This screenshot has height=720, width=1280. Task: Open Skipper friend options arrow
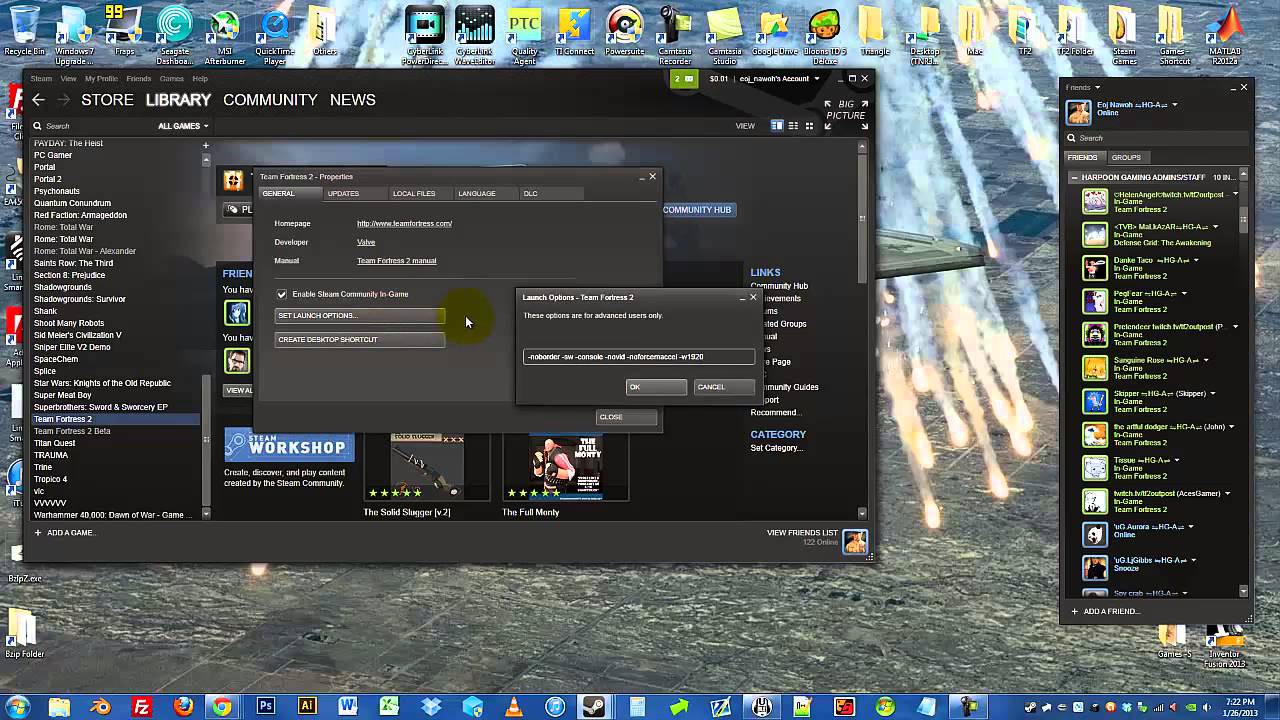[1212, 394]
